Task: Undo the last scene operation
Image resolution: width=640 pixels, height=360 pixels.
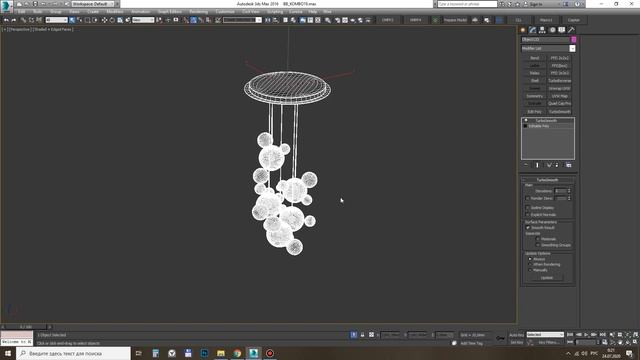Action: coord(6,20)
